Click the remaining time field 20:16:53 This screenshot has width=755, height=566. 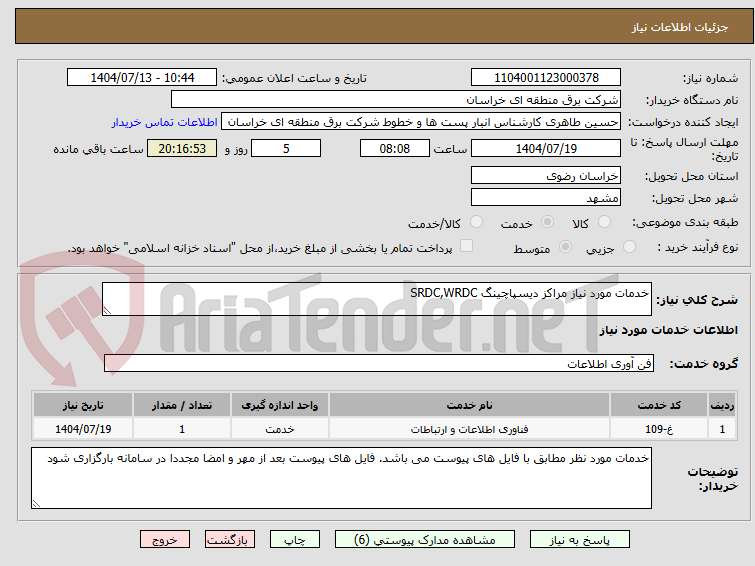tap(182, 148)
